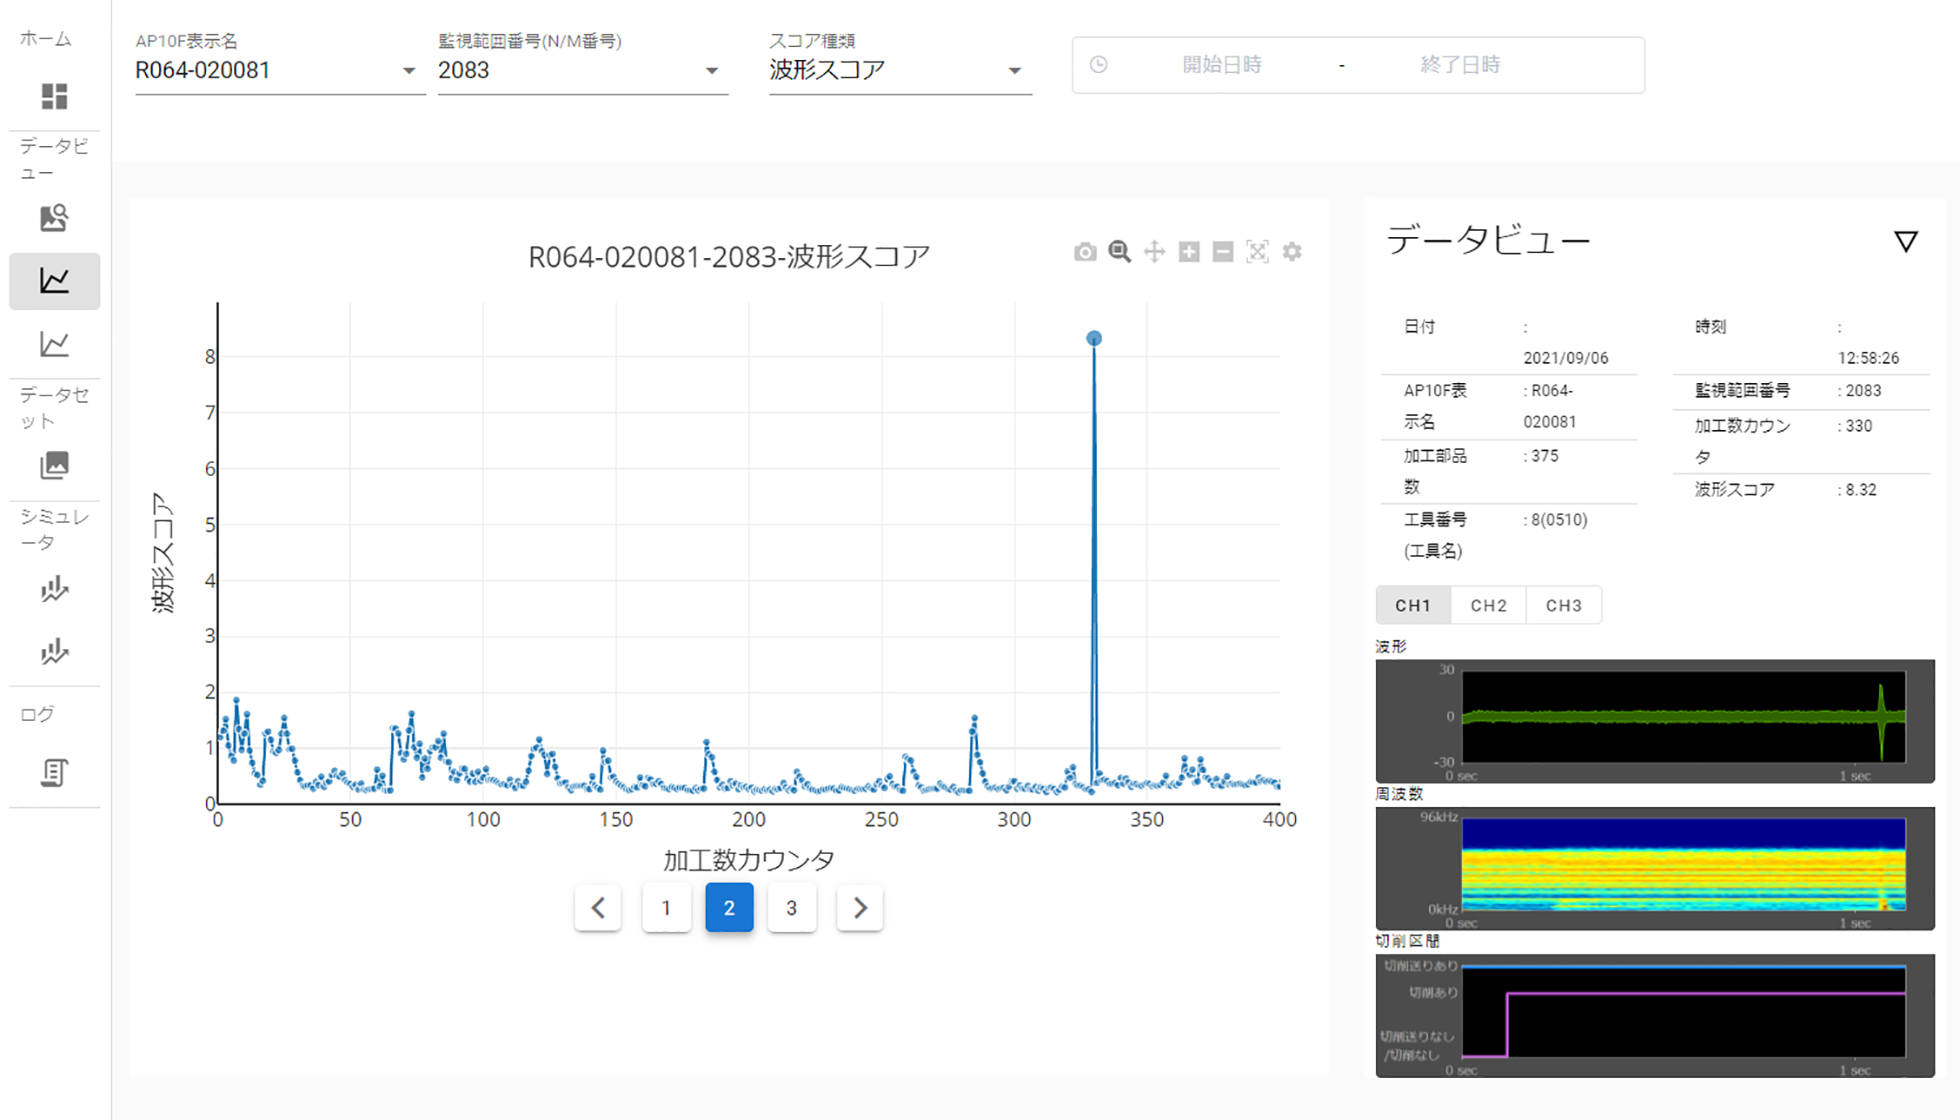
Task: Click the 開始日時 date field
Action: pyautogui.click(x=1222, y=65)
